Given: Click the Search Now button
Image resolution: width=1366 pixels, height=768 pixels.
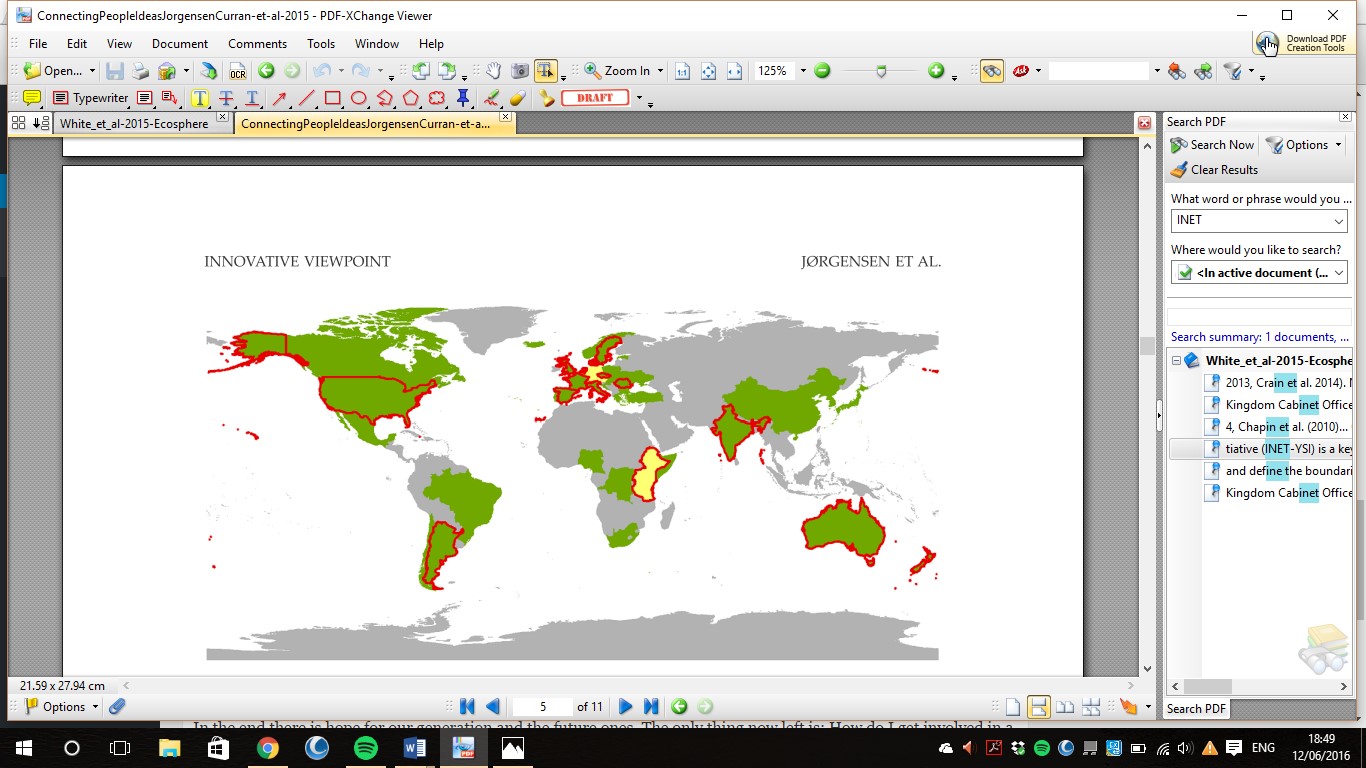Looking at the screenshot, I should click(1212, 145).
